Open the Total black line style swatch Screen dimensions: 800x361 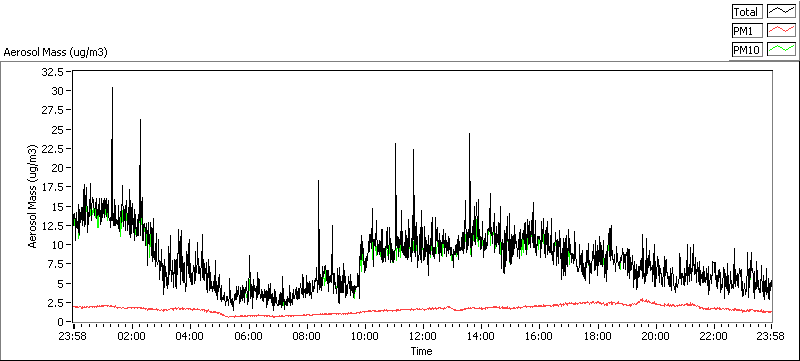781,12
